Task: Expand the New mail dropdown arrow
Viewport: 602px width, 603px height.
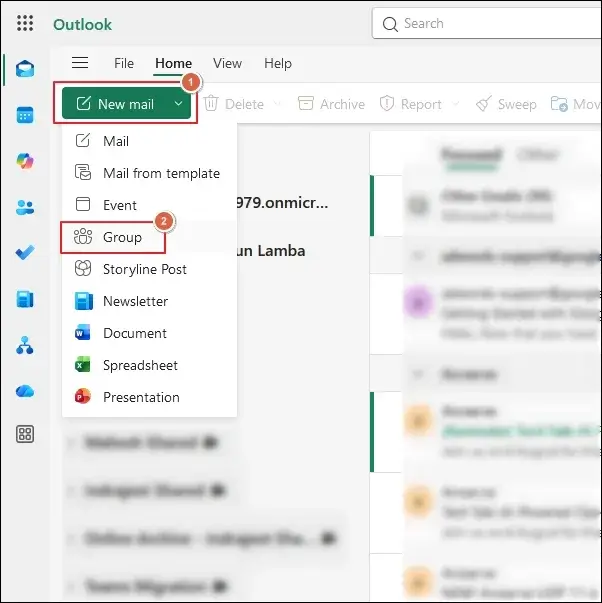Action: pyautogui.click(x=178, y=104)
